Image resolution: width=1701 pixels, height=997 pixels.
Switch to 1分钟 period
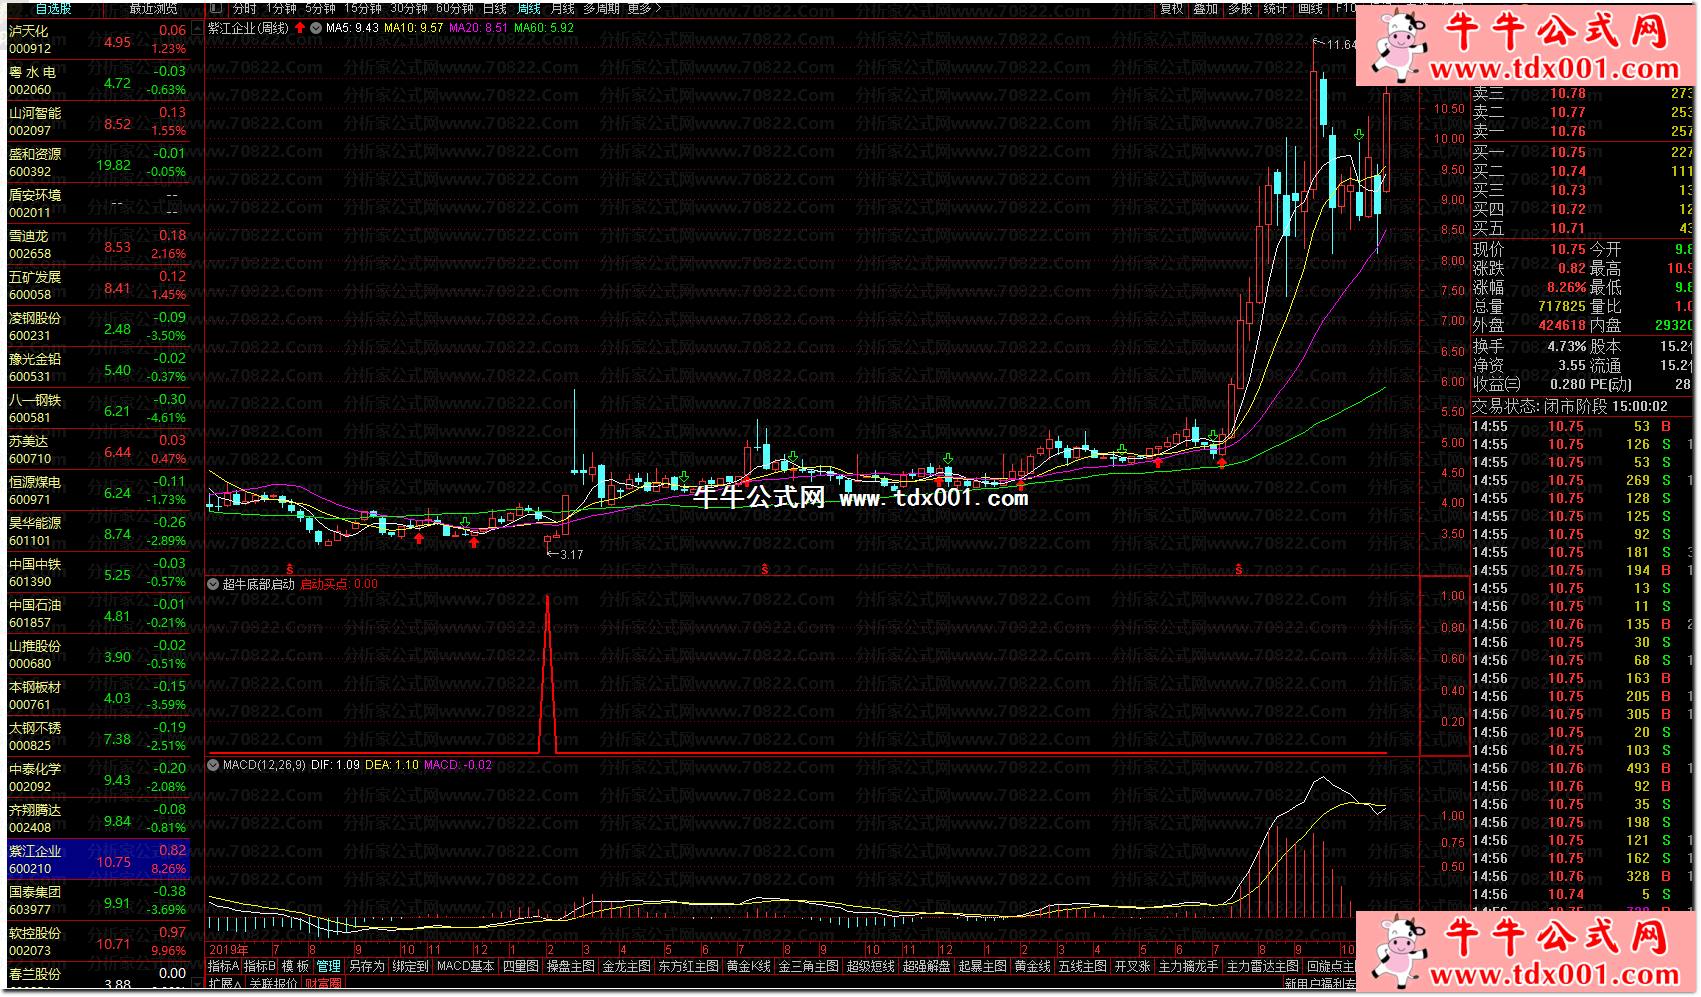point(281,9)
